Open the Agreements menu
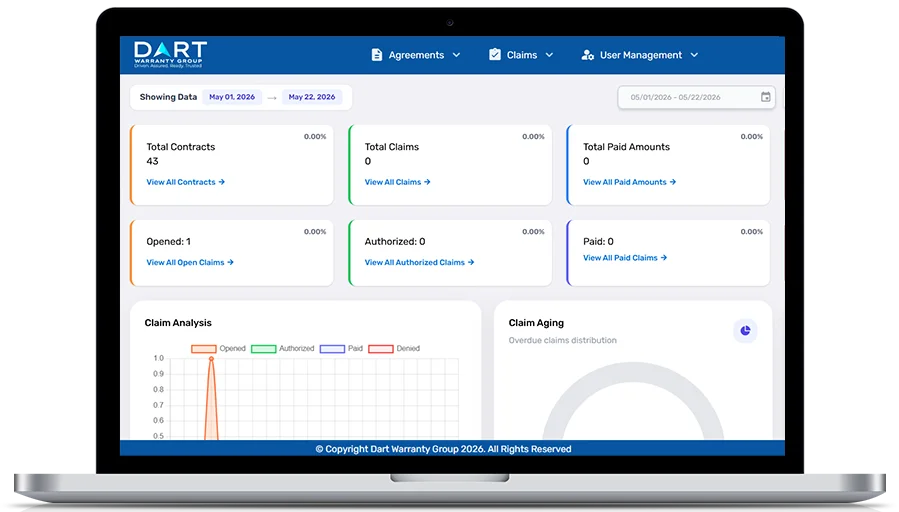The width and height of the screenshot is (899, 512). (416, 55)
